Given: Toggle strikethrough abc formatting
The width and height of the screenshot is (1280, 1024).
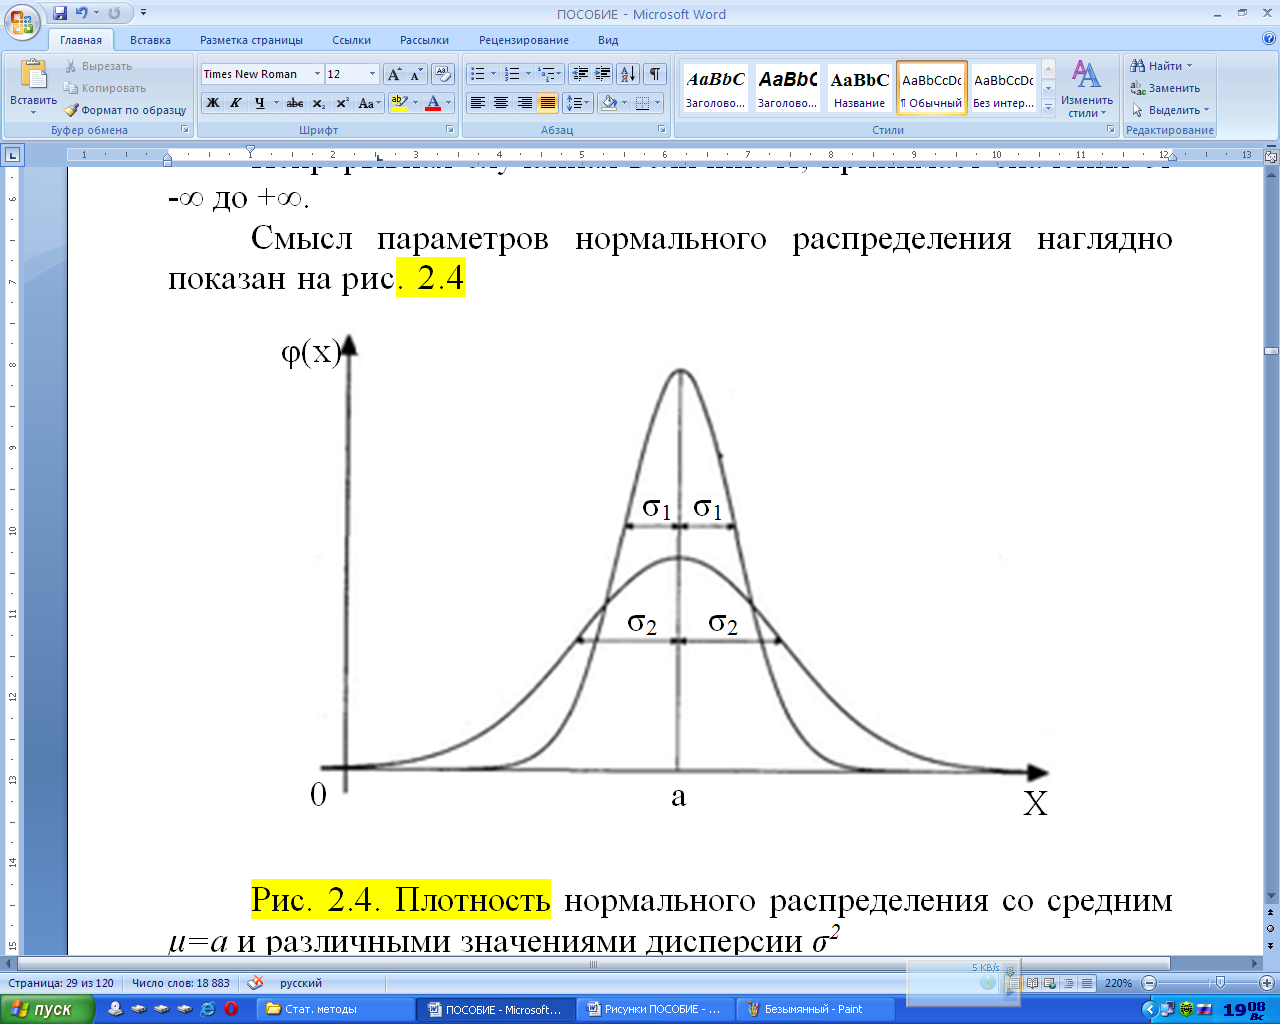Looking at the screenshot, I should 295,102.
